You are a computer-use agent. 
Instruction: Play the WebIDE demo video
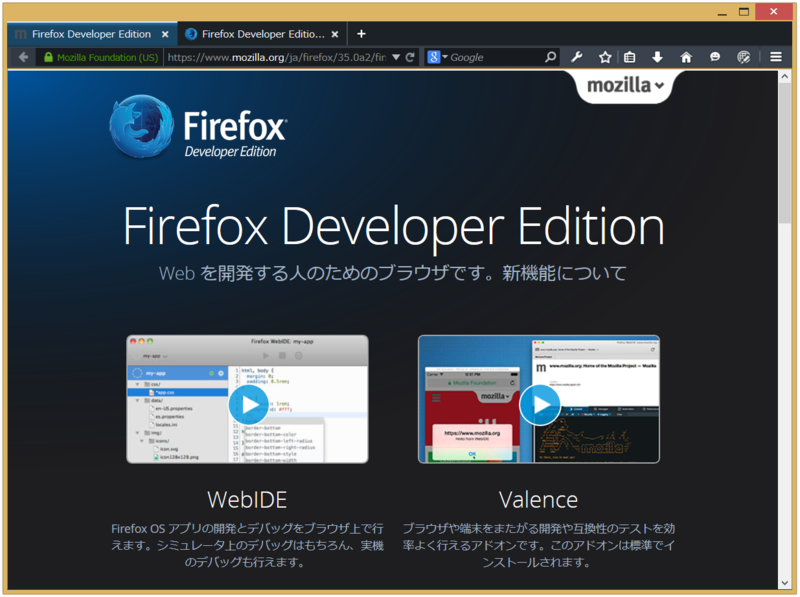(247, 404)
